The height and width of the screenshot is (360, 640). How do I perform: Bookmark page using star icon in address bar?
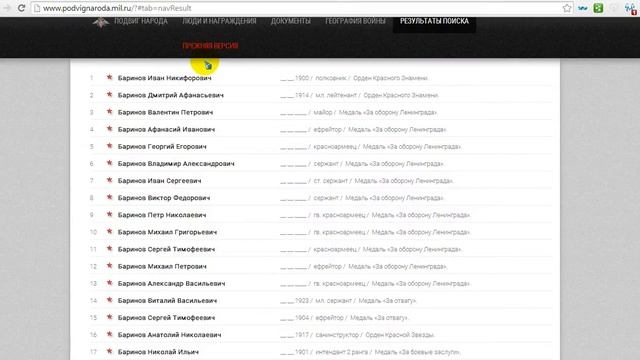pos(567,8)
